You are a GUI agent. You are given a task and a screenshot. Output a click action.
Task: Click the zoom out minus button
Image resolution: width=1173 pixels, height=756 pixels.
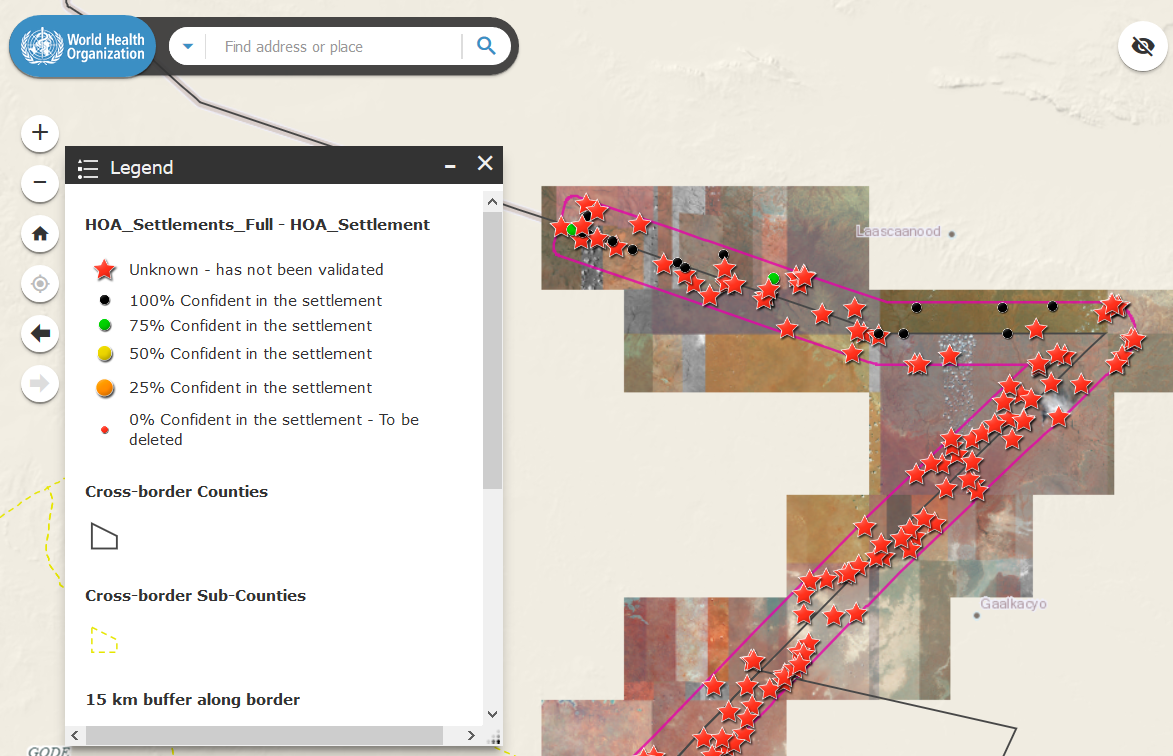tap(40, 183)
